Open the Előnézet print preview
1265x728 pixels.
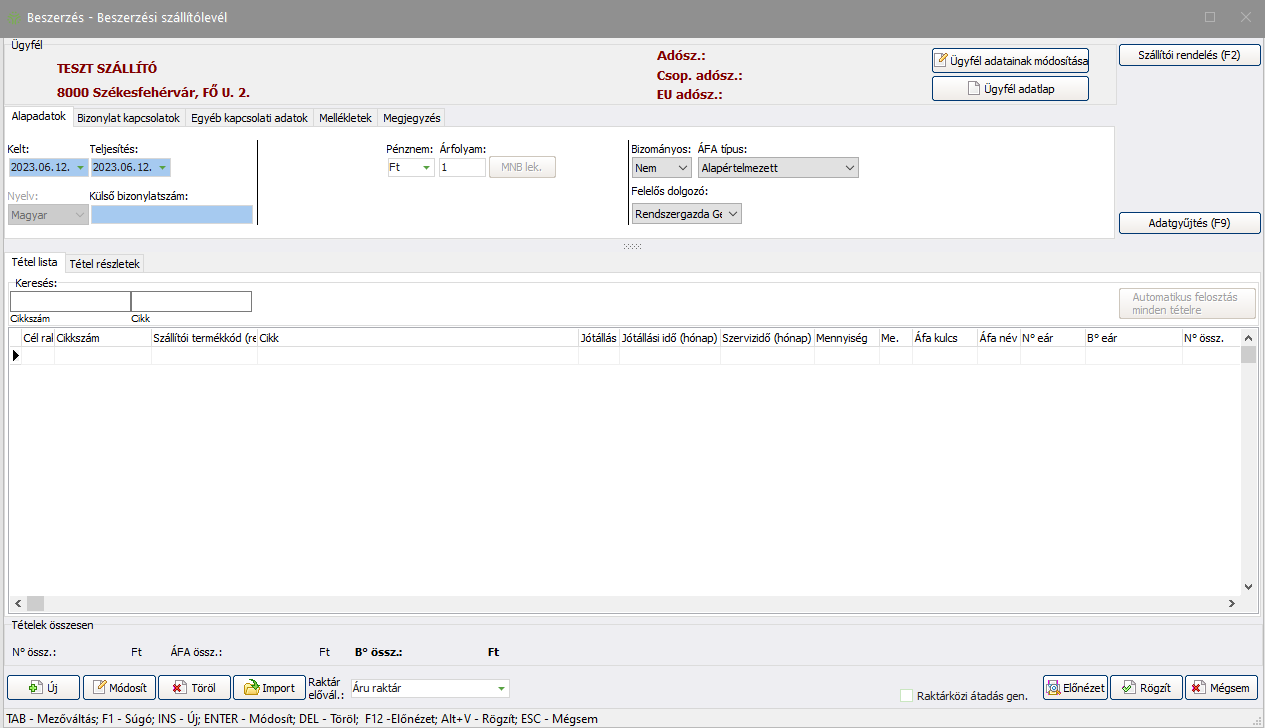click(x=1075, y=688)
